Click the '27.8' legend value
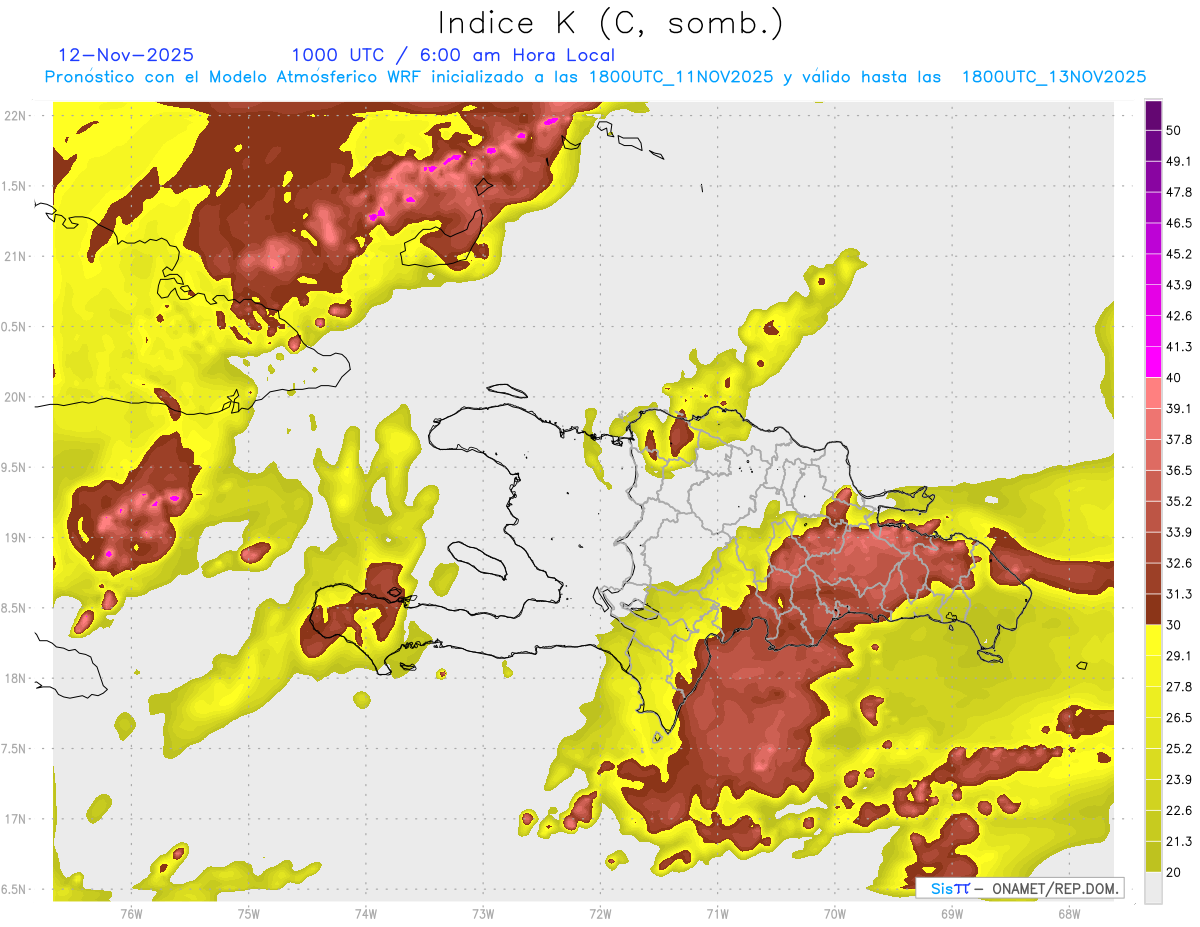 (1179, 687)
